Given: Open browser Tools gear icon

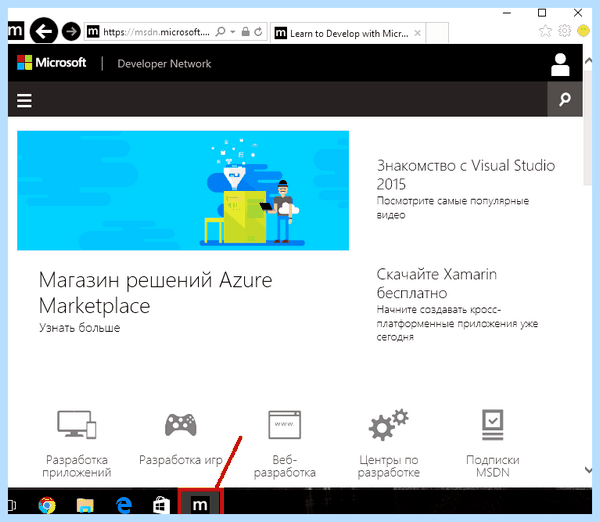Looking at the screenshot, I should (564, 31).
